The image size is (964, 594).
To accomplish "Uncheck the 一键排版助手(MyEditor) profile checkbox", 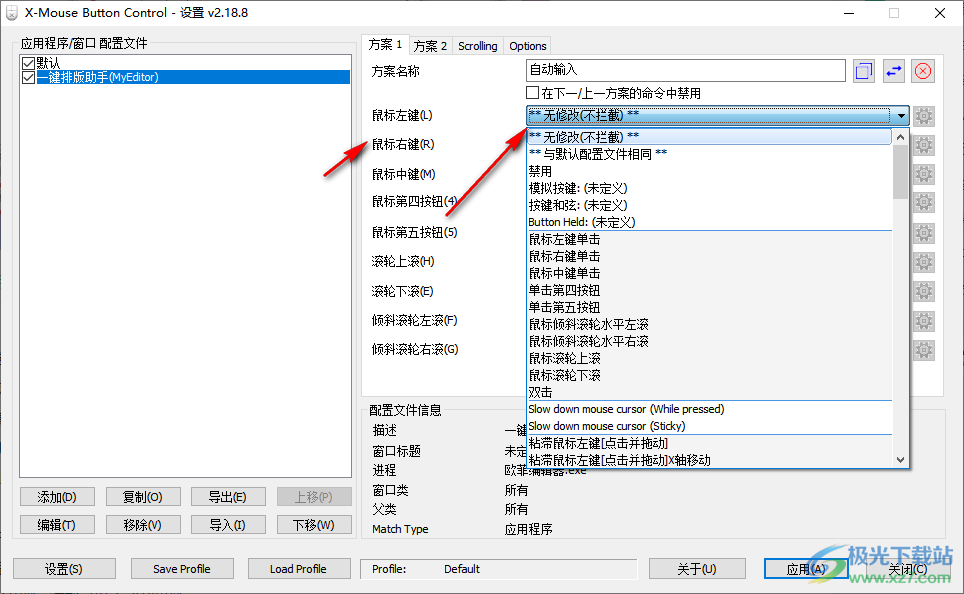I will point(28,77).
